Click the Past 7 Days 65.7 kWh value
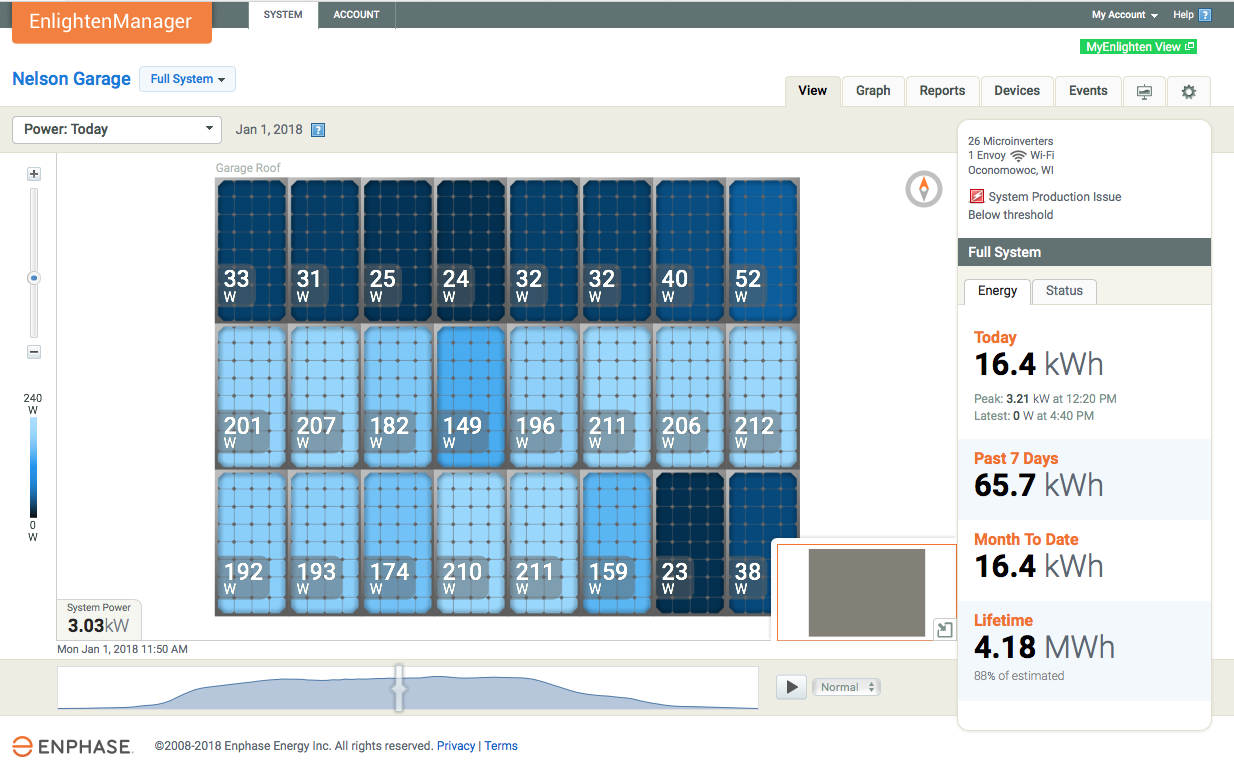 (1039, 485)
